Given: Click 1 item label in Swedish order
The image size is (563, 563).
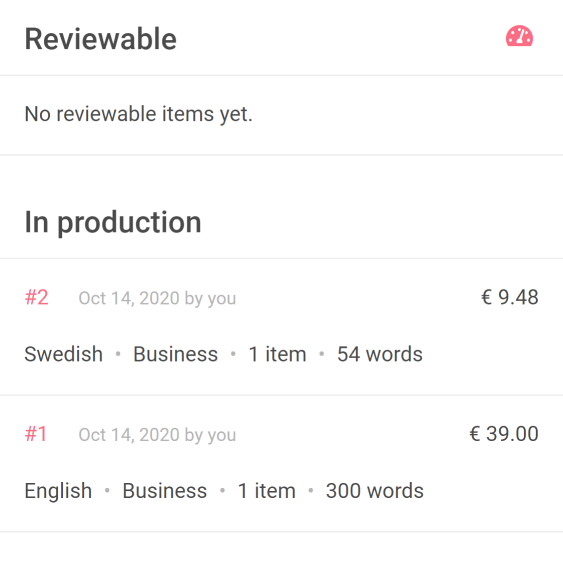Looking at the screenshot, I should pyautogui.click(x=277, y=354).
